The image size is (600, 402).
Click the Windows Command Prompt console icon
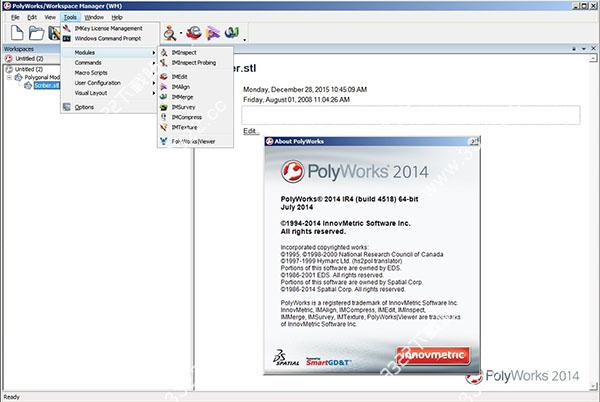(67, 39)
